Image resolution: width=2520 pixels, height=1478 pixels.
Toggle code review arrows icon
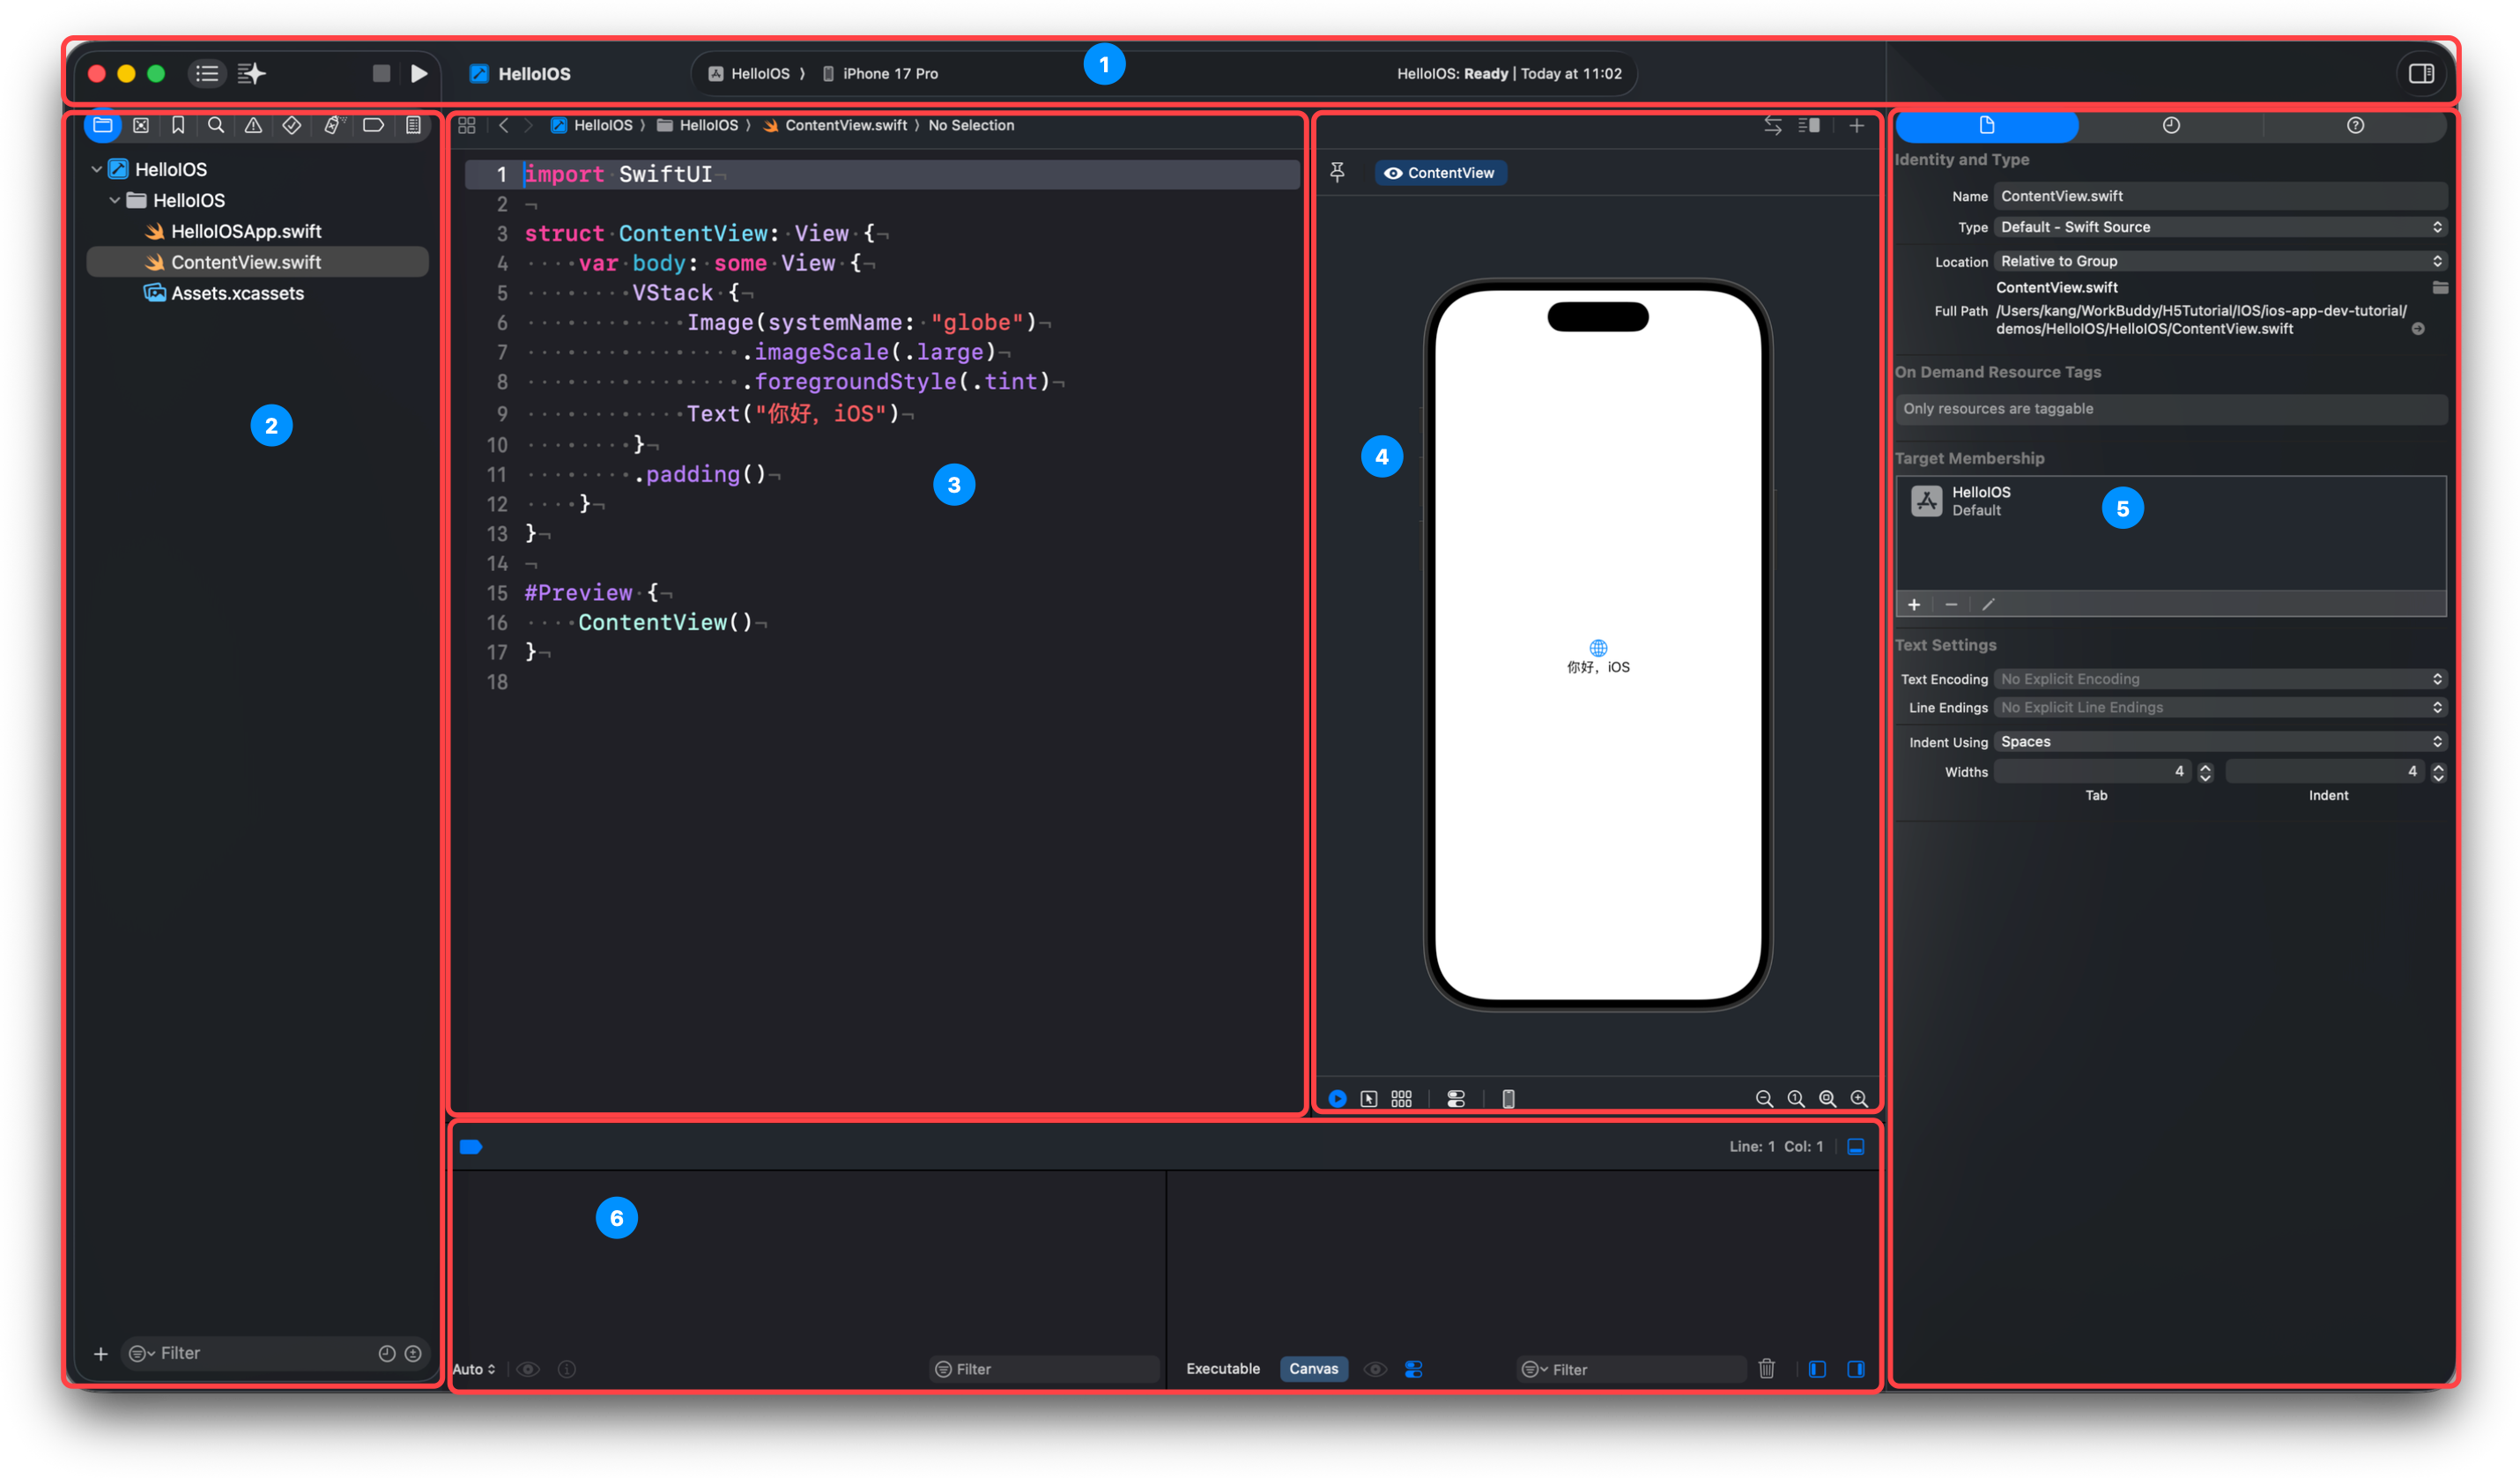point(1772,125)
